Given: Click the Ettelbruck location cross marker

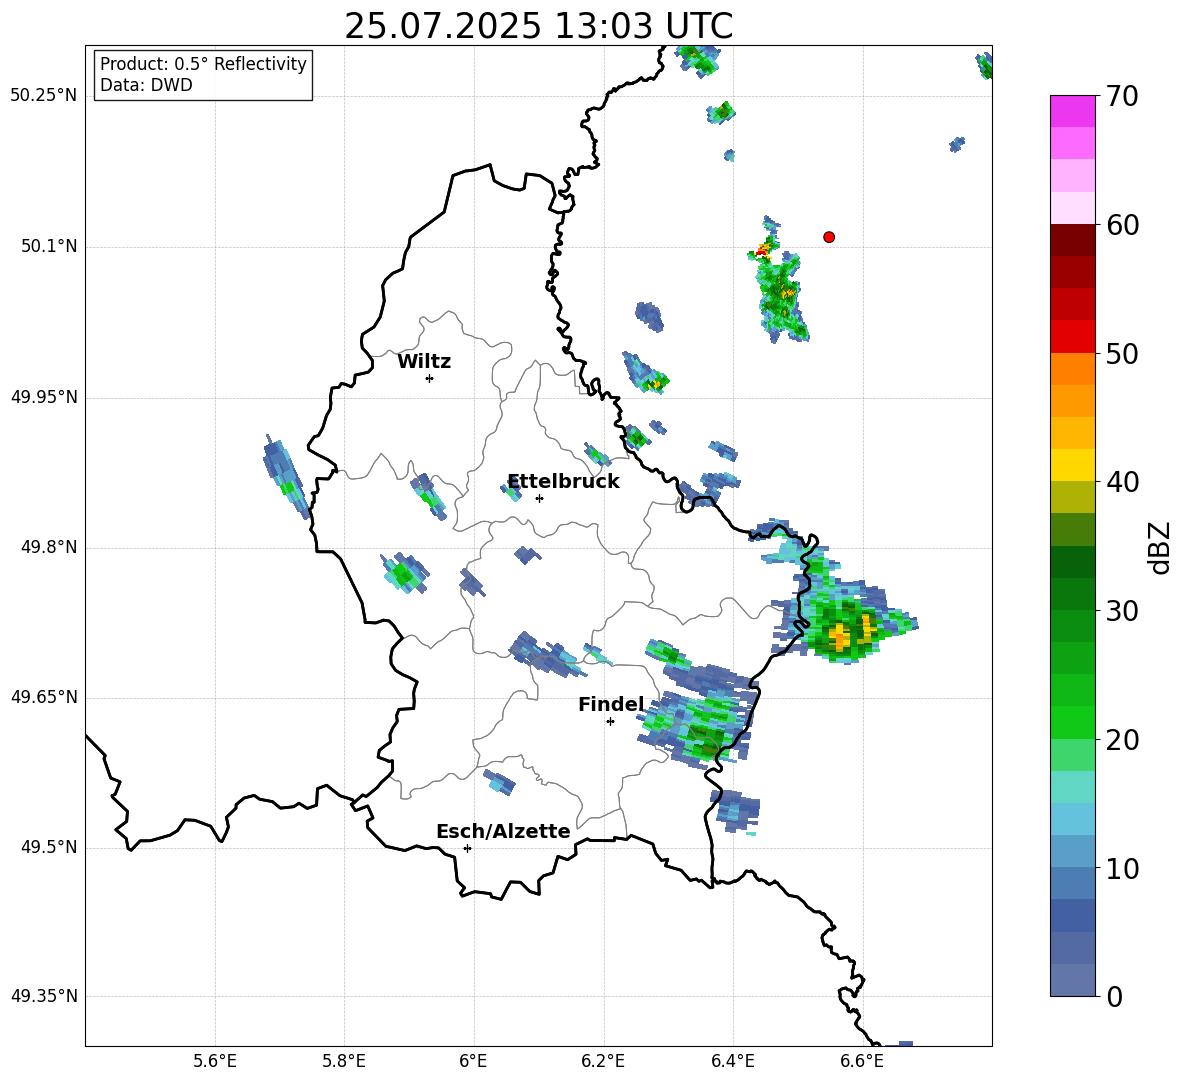Looking at the screenshot, I should coord(539,498).
